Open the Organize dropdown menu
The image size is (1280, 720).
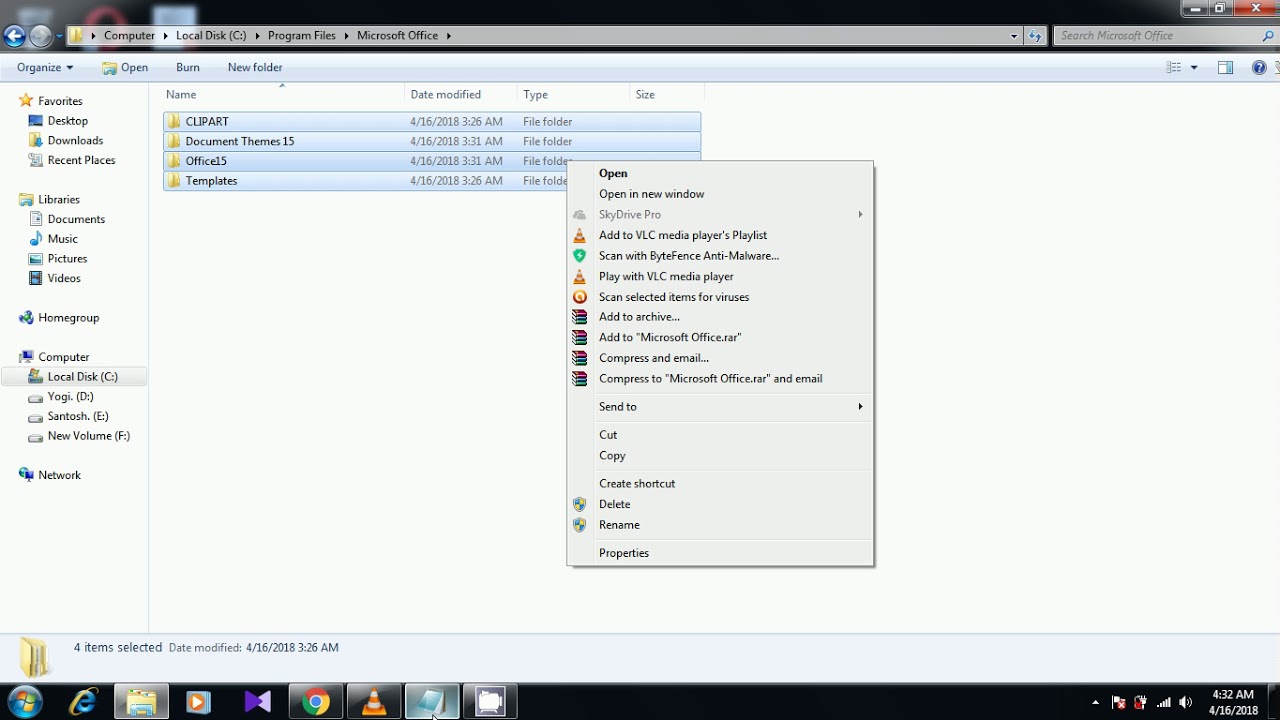point(45,67)
